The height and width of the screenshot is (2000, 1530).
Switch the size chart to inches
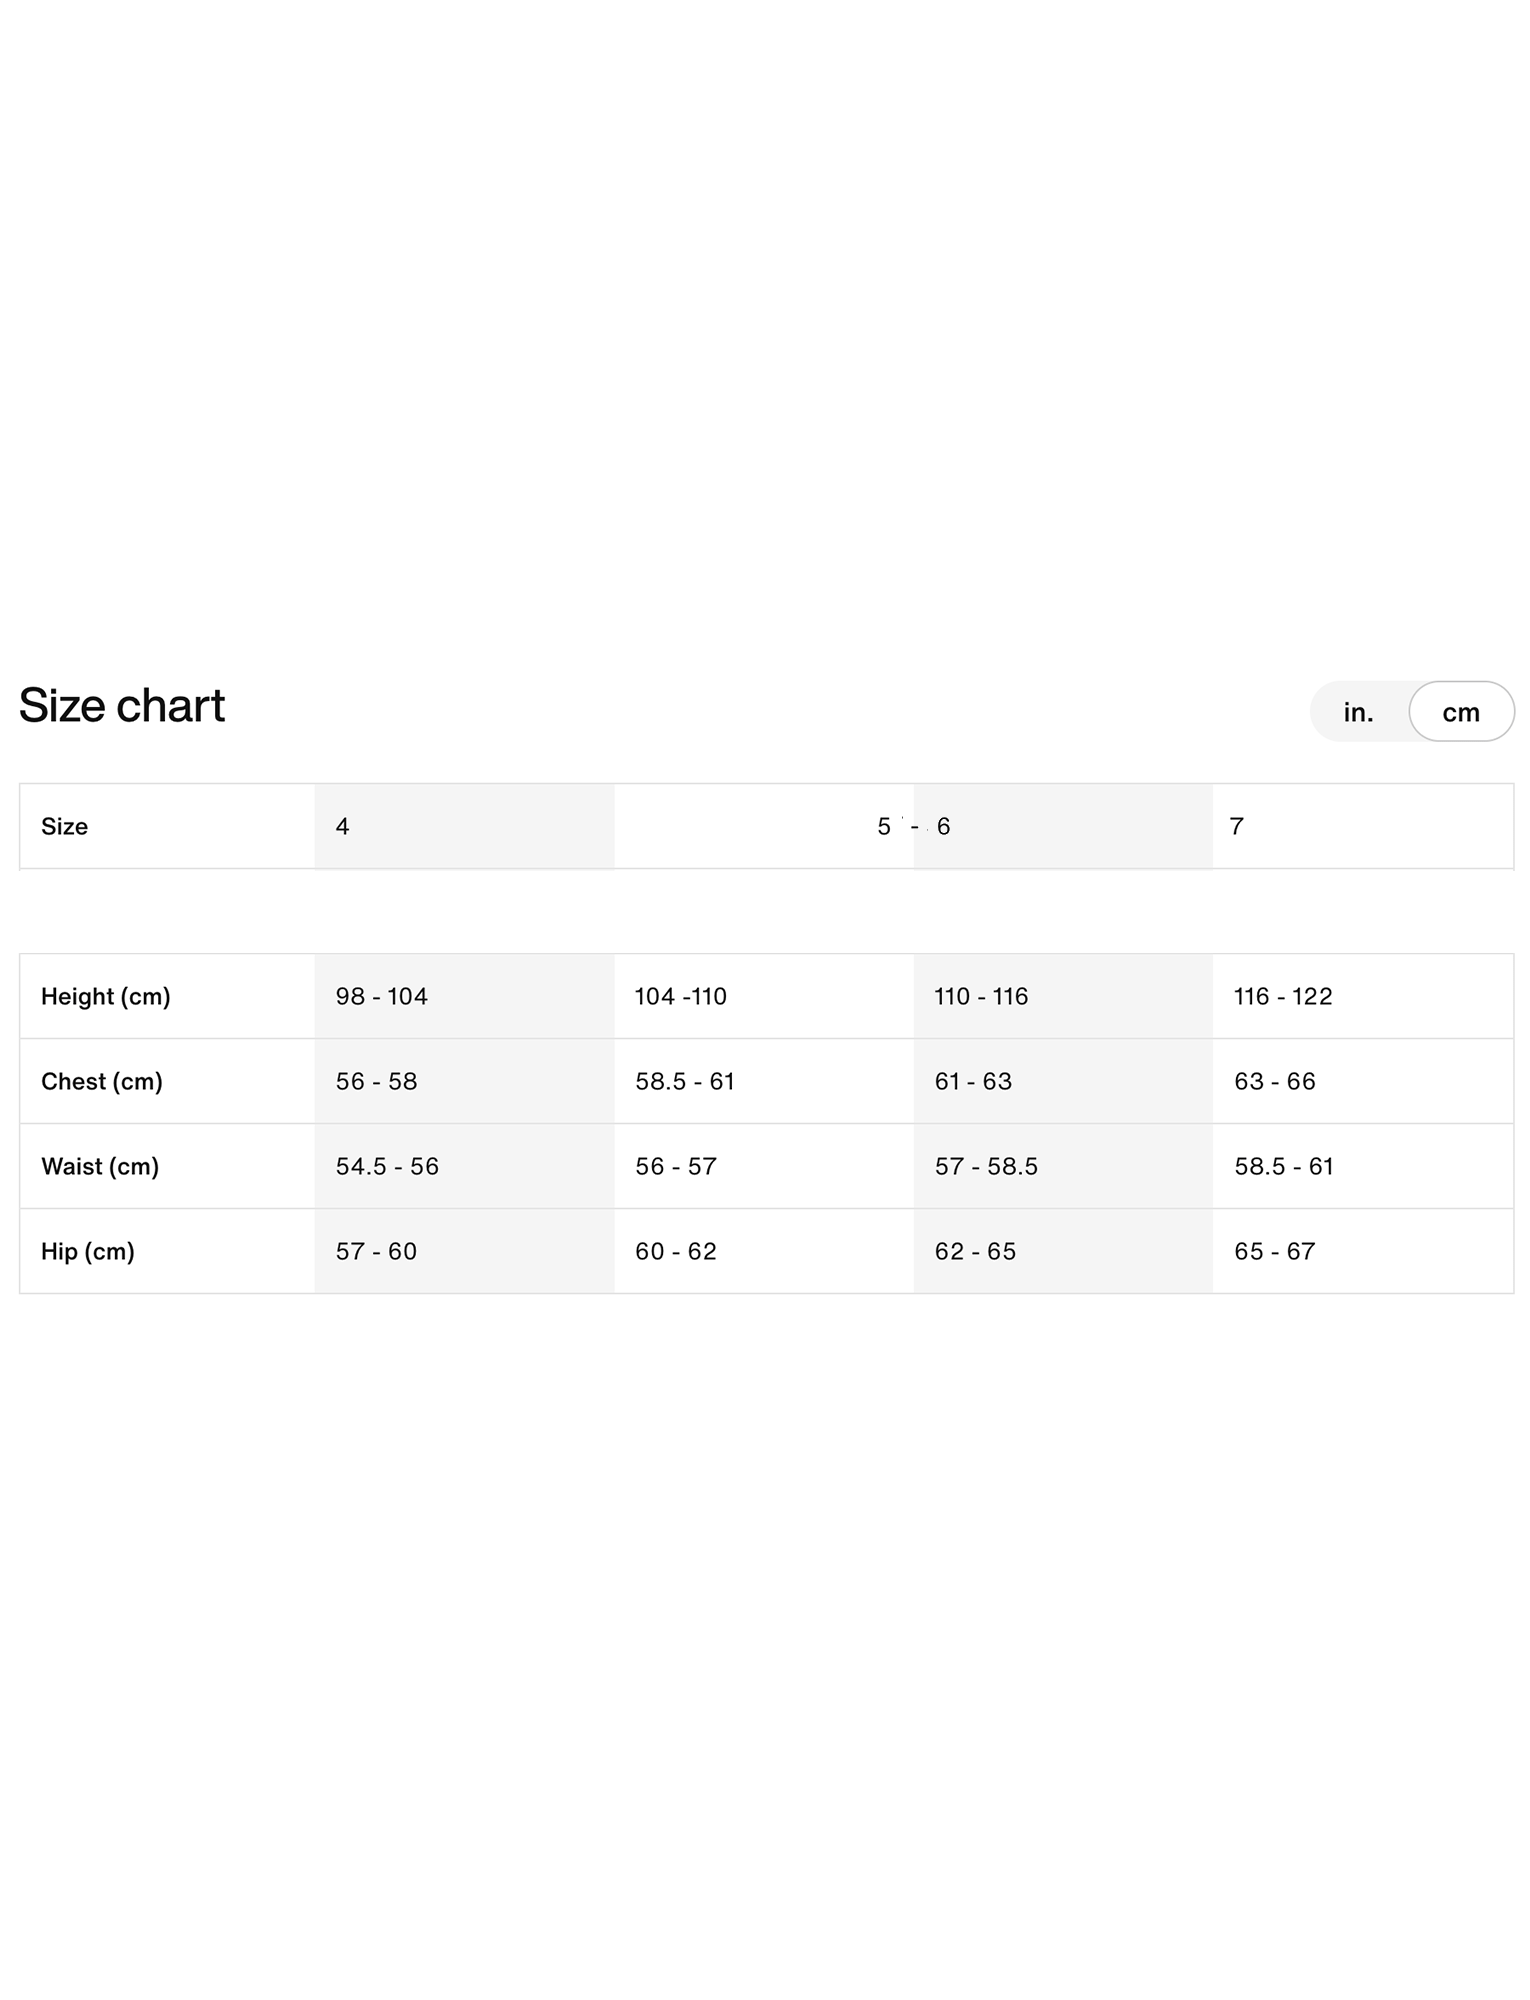[x=1357, y=712]
